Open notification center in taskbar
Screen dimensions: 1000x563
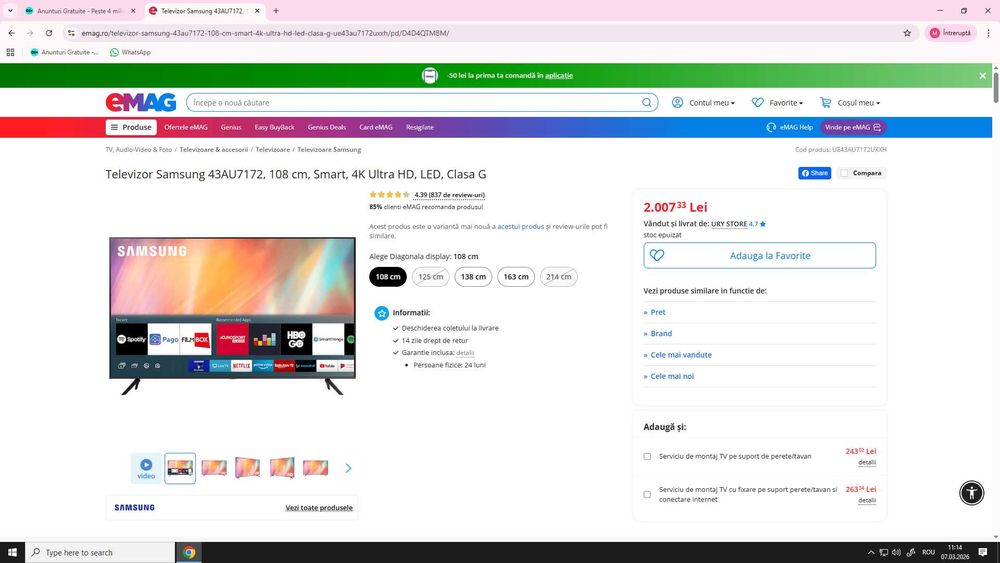(983, 552)
